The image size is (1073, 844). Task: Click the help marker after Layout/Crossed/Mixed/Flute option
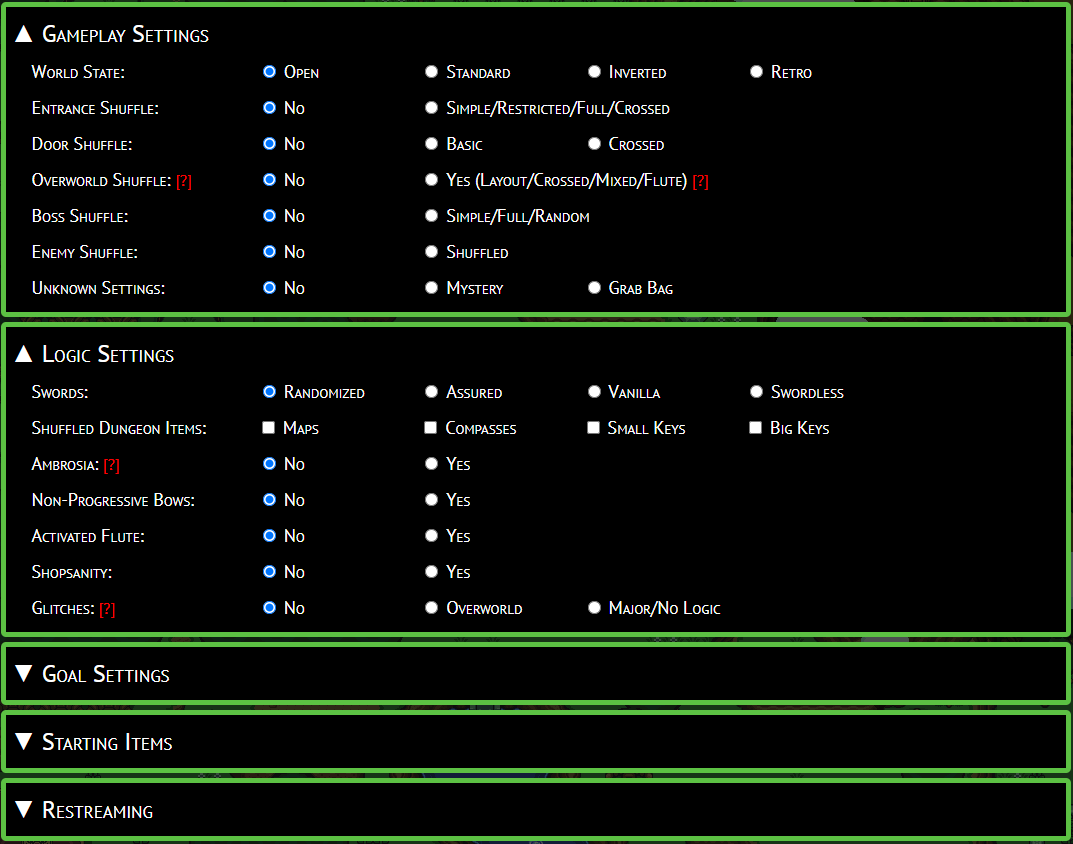tap(700, 181)
